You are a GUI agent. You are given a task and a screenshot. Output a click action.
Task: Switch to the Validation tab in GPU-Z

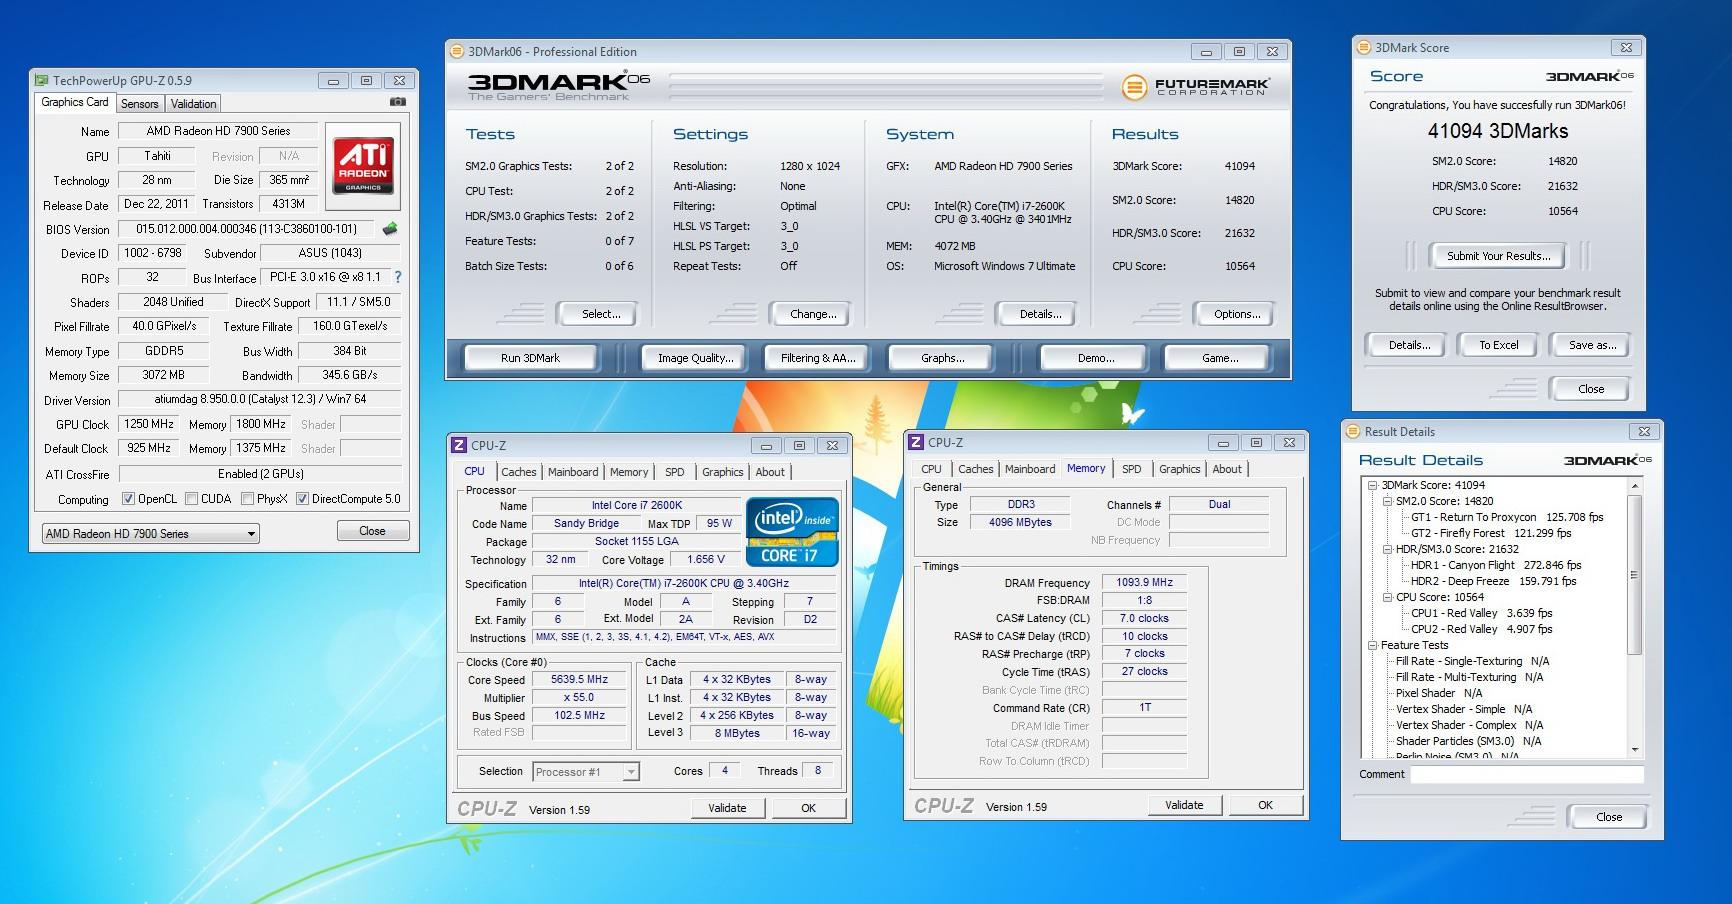click(x=193, y=104)
